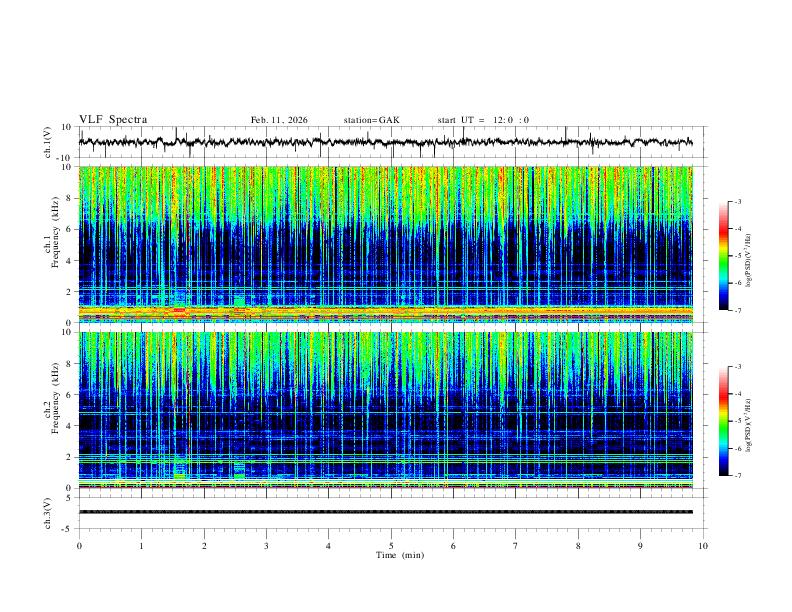Screen dimensions: 792x612
Task: Click the 'ch.1(V)' waveform axis label
Action: pos(48,142)
